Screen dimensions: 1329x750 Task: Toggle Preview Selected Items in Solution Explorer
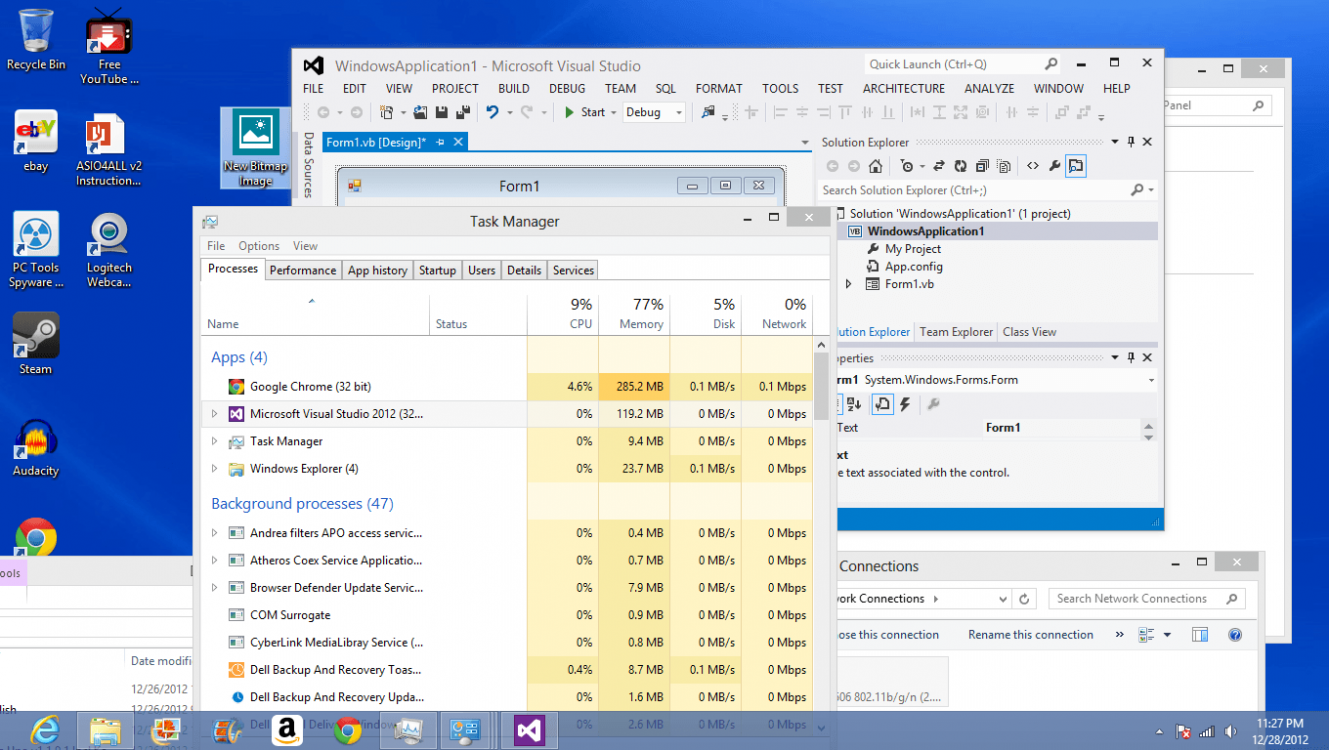coord(1076,166)
